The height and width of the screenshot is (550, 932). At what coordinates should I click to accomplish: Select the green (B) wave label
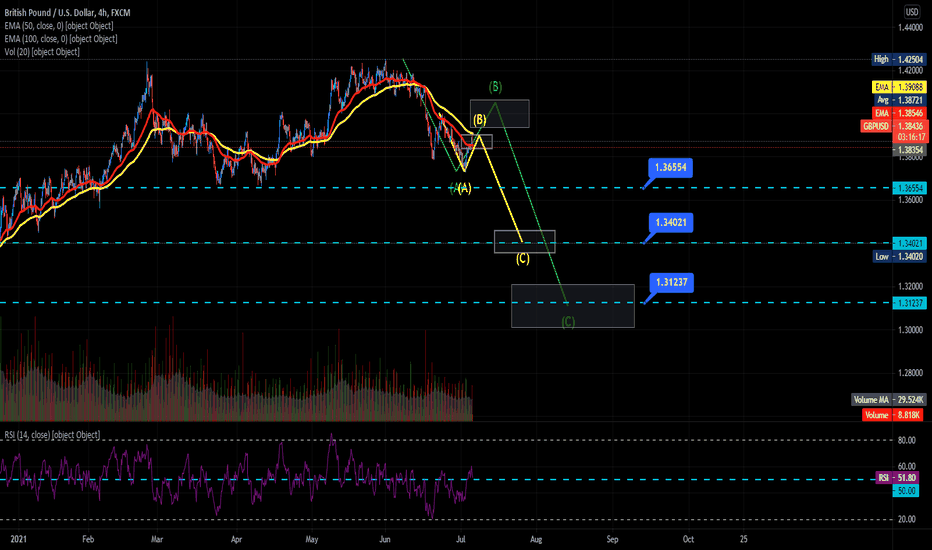pyautogui.click(x=495, y=87)
